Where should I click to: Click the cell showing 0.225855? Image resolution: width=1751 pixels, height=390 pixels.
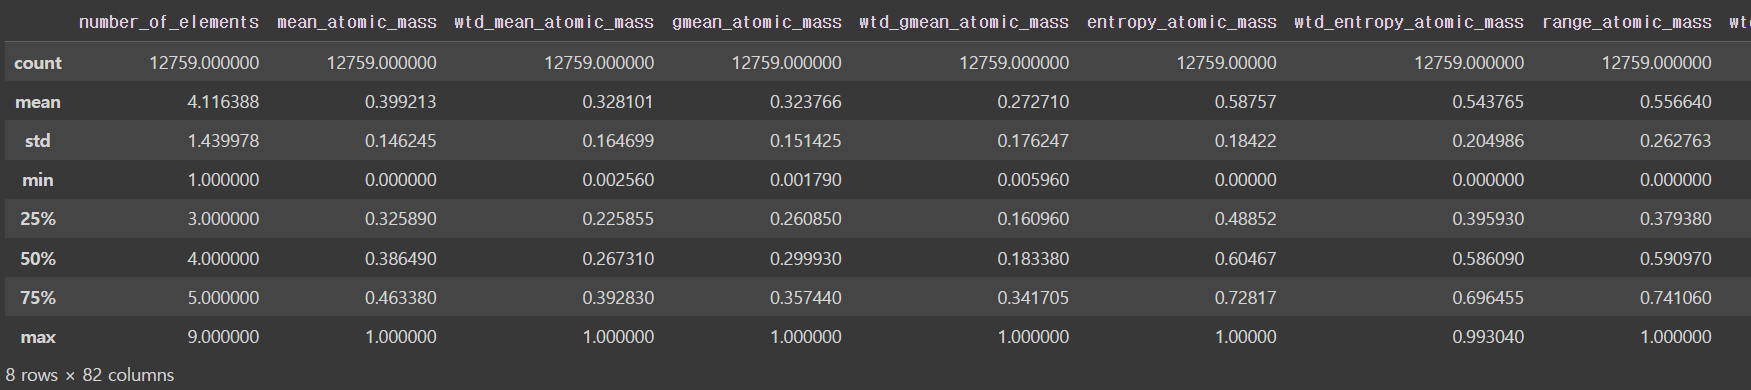[x=618, y=219]
